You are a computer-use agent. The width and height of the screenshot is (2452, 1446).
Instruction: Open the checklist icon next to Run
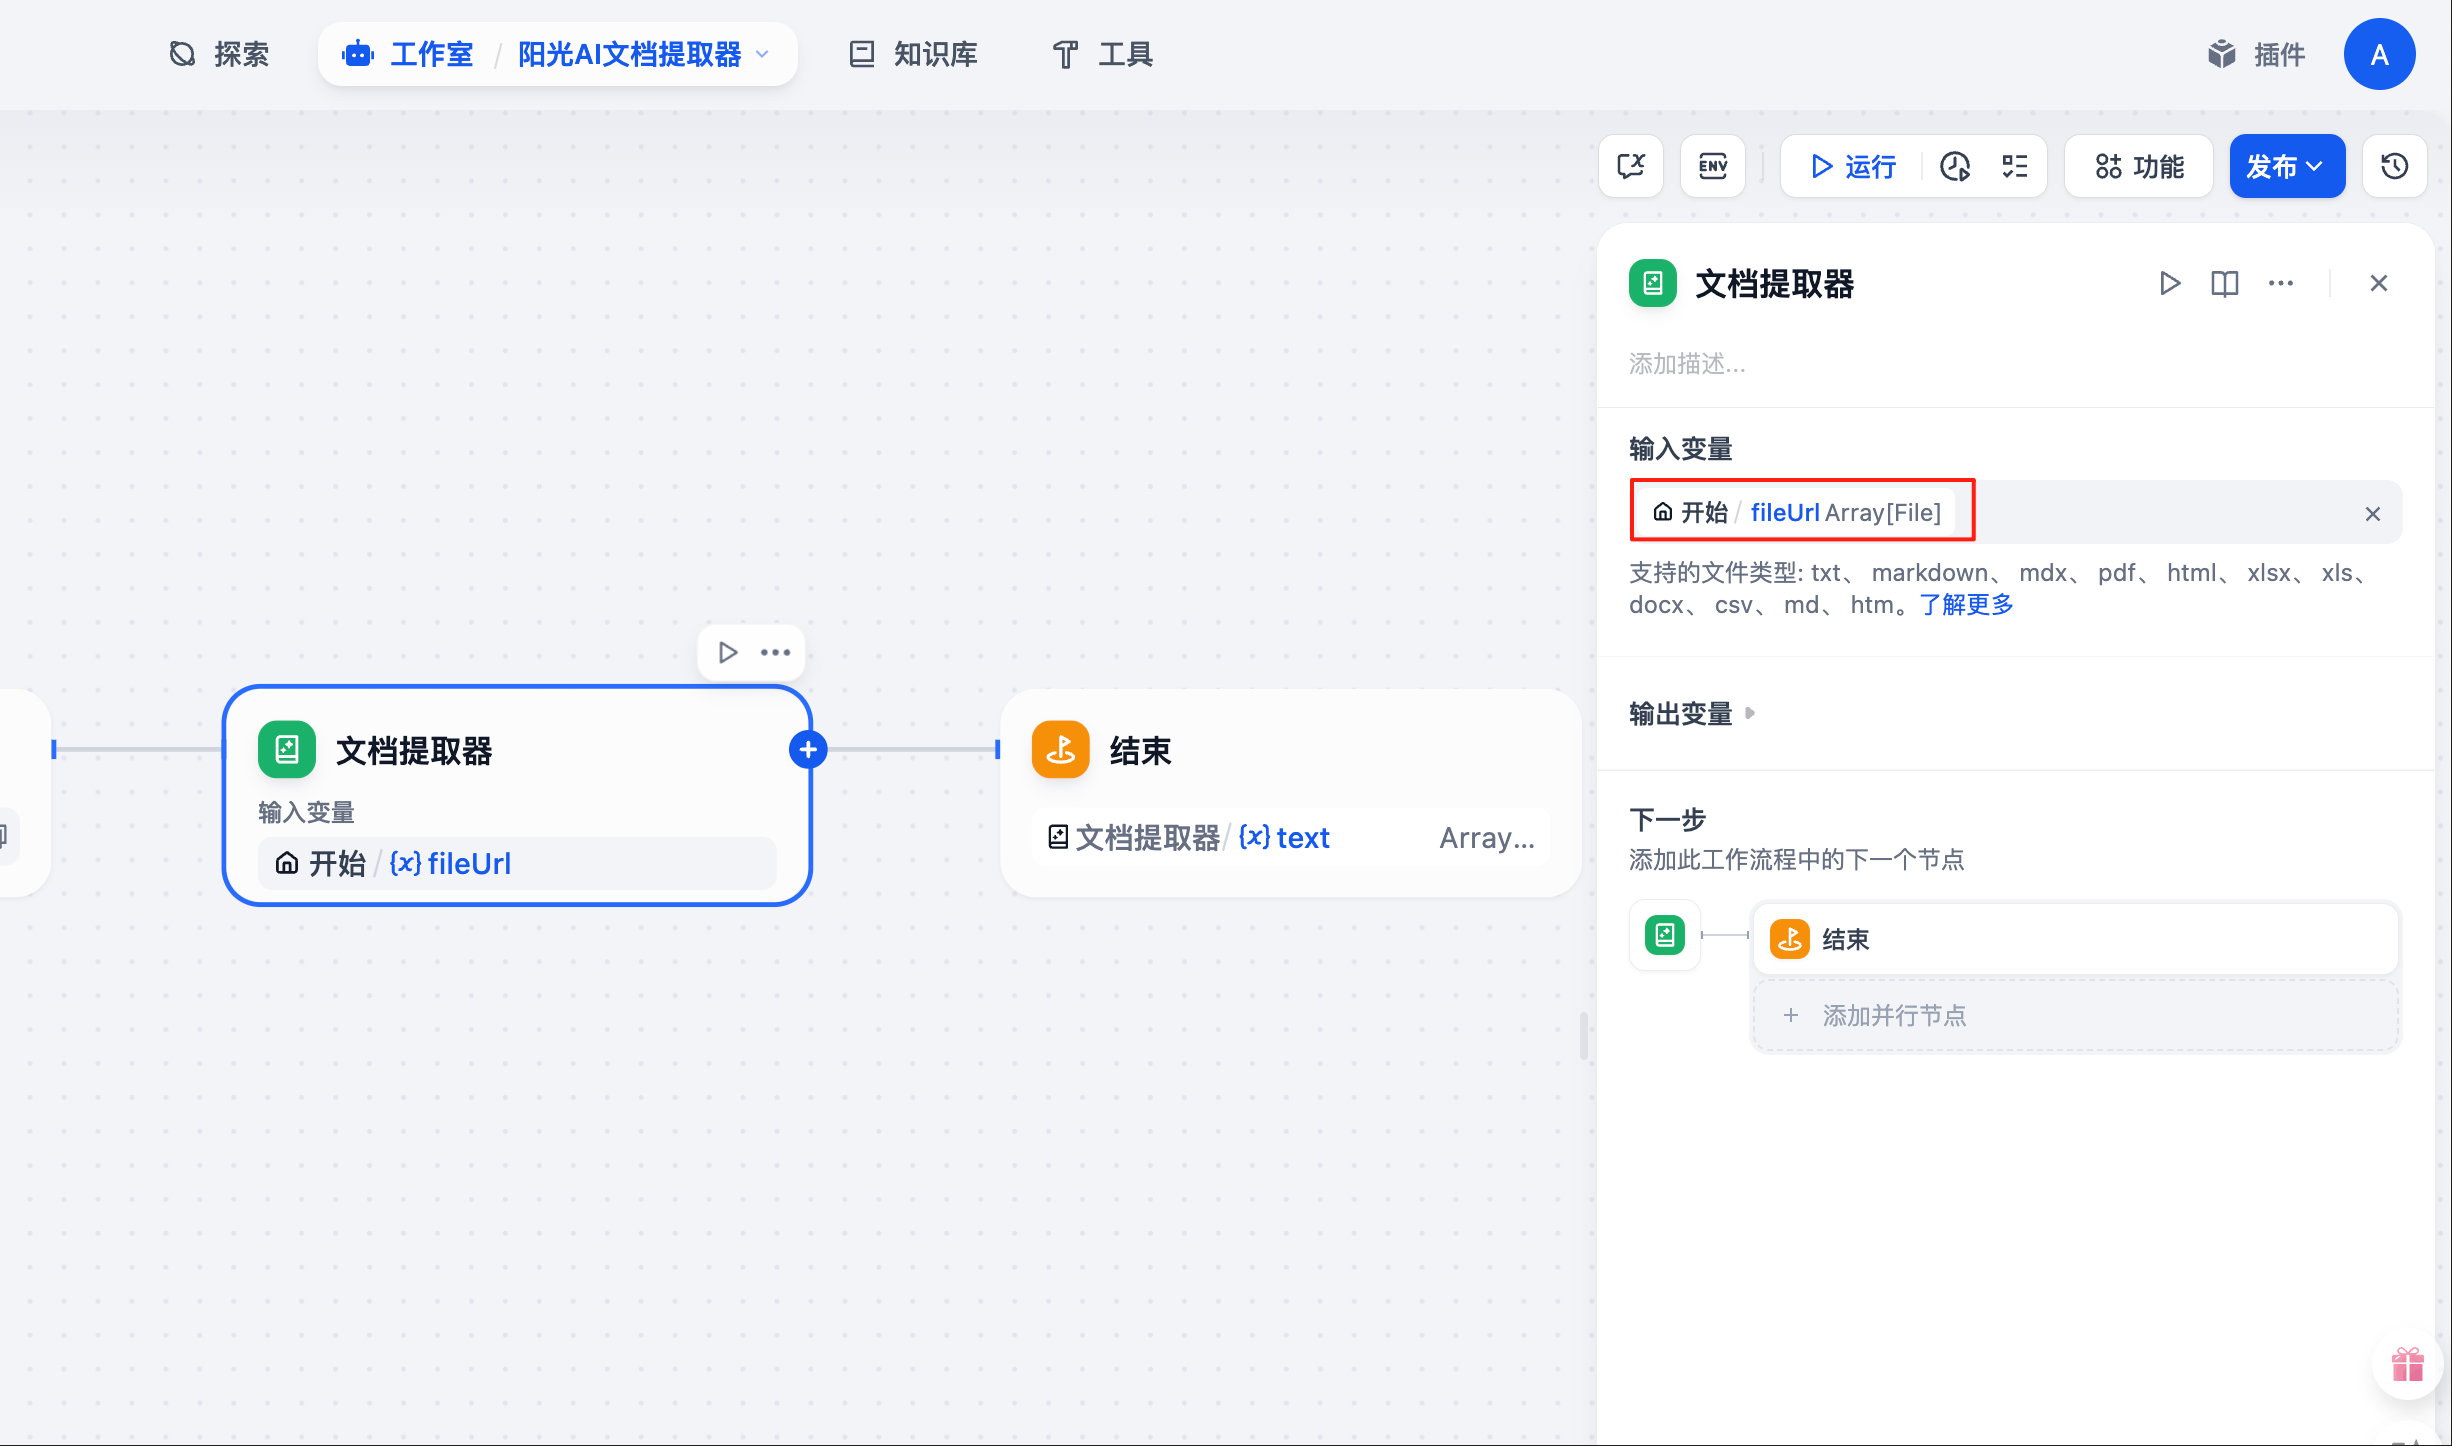(x=2015, y=166)
